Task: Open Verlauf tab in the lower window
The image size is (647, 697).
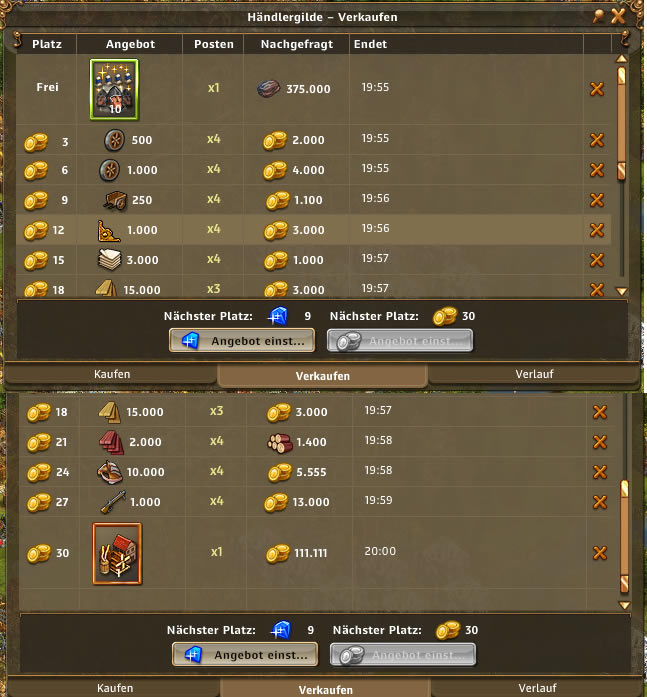Action: pos(537,688)
